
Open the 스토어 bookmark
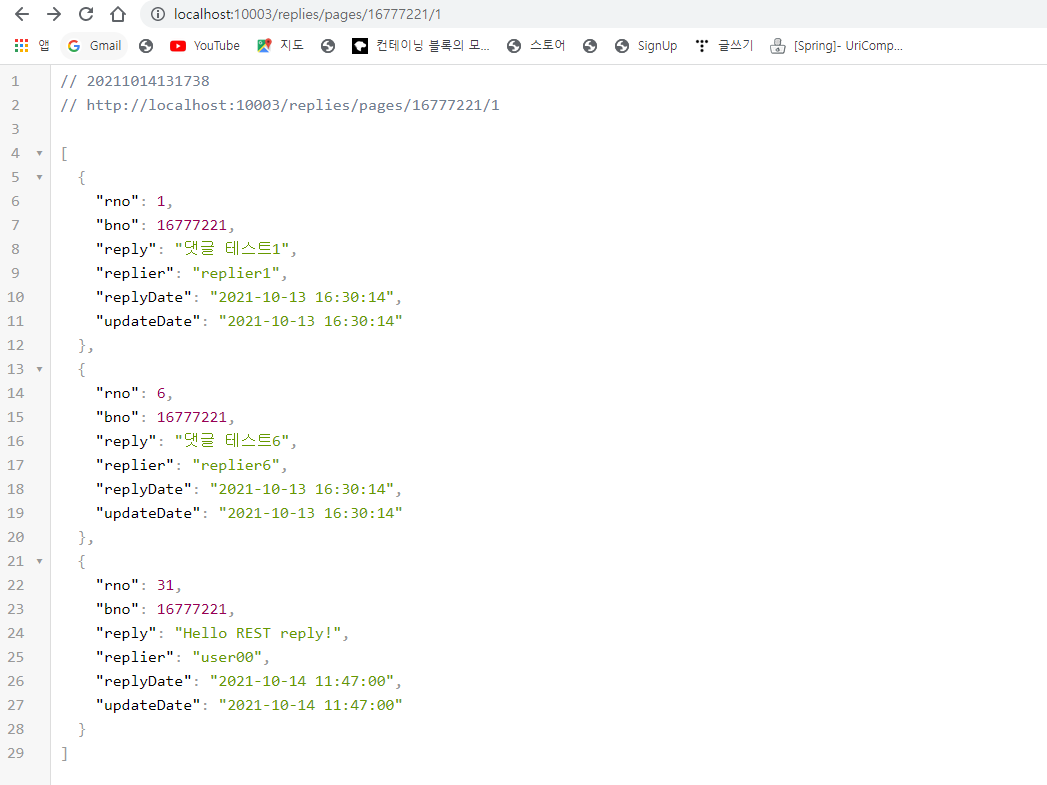(536, 45)
